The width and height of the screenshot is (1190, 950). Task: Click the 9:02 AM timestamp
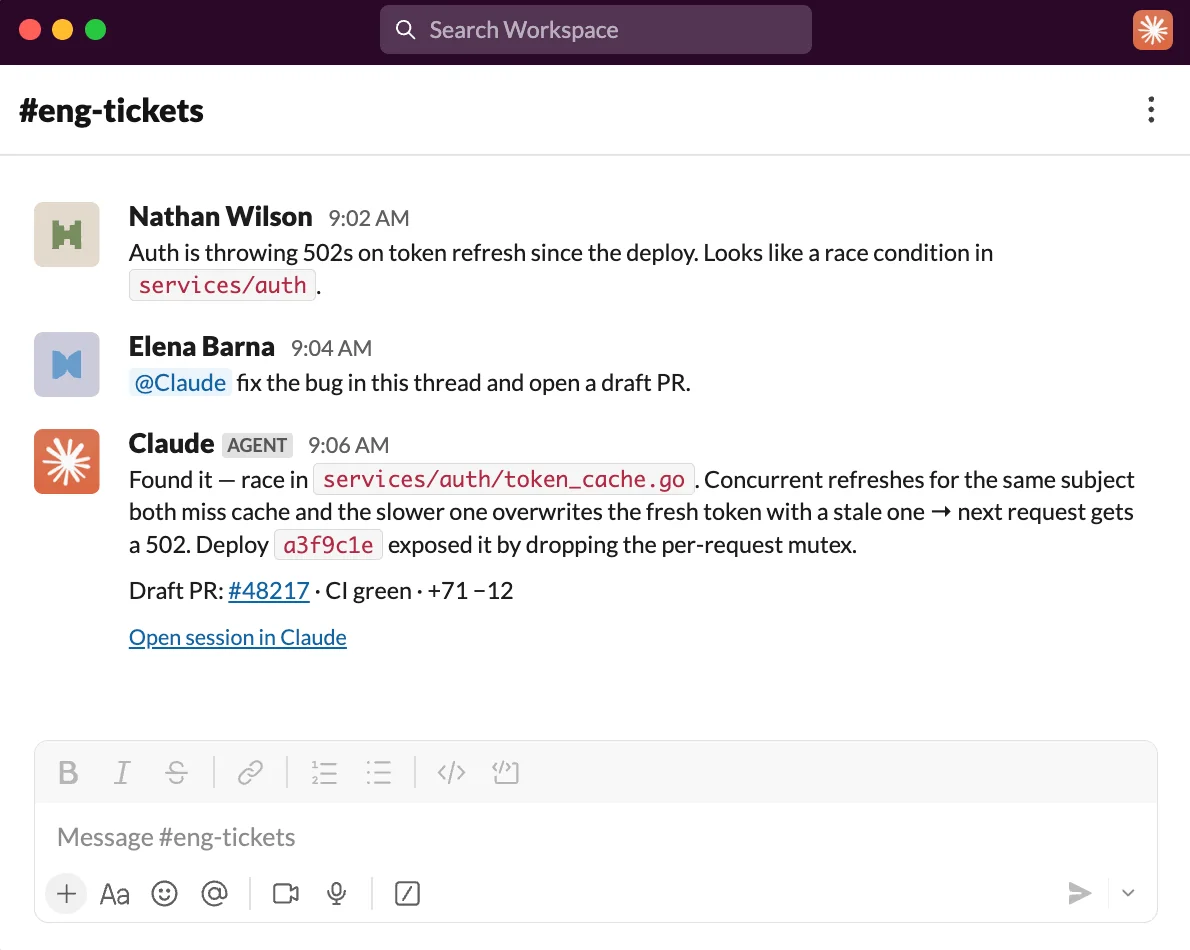[369, 219]
